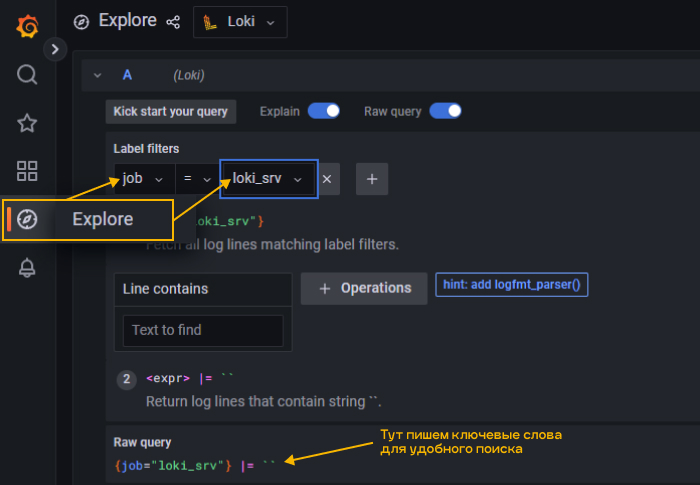Open the equals operator dropdown
Image resolution: width=700 pixels, height=485 pixels.
197,179
